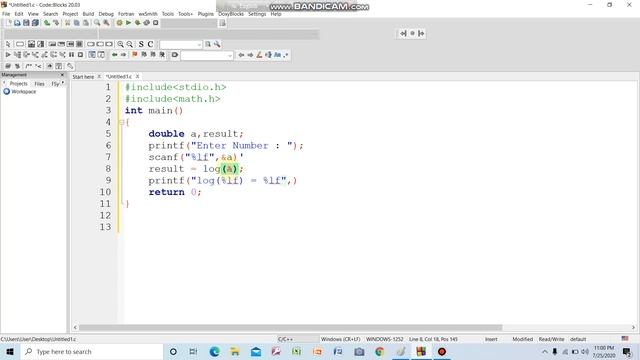Start the debugger with Debug/Continue arrow
This screenshot has width=640, height=360.
coord(8,55)
